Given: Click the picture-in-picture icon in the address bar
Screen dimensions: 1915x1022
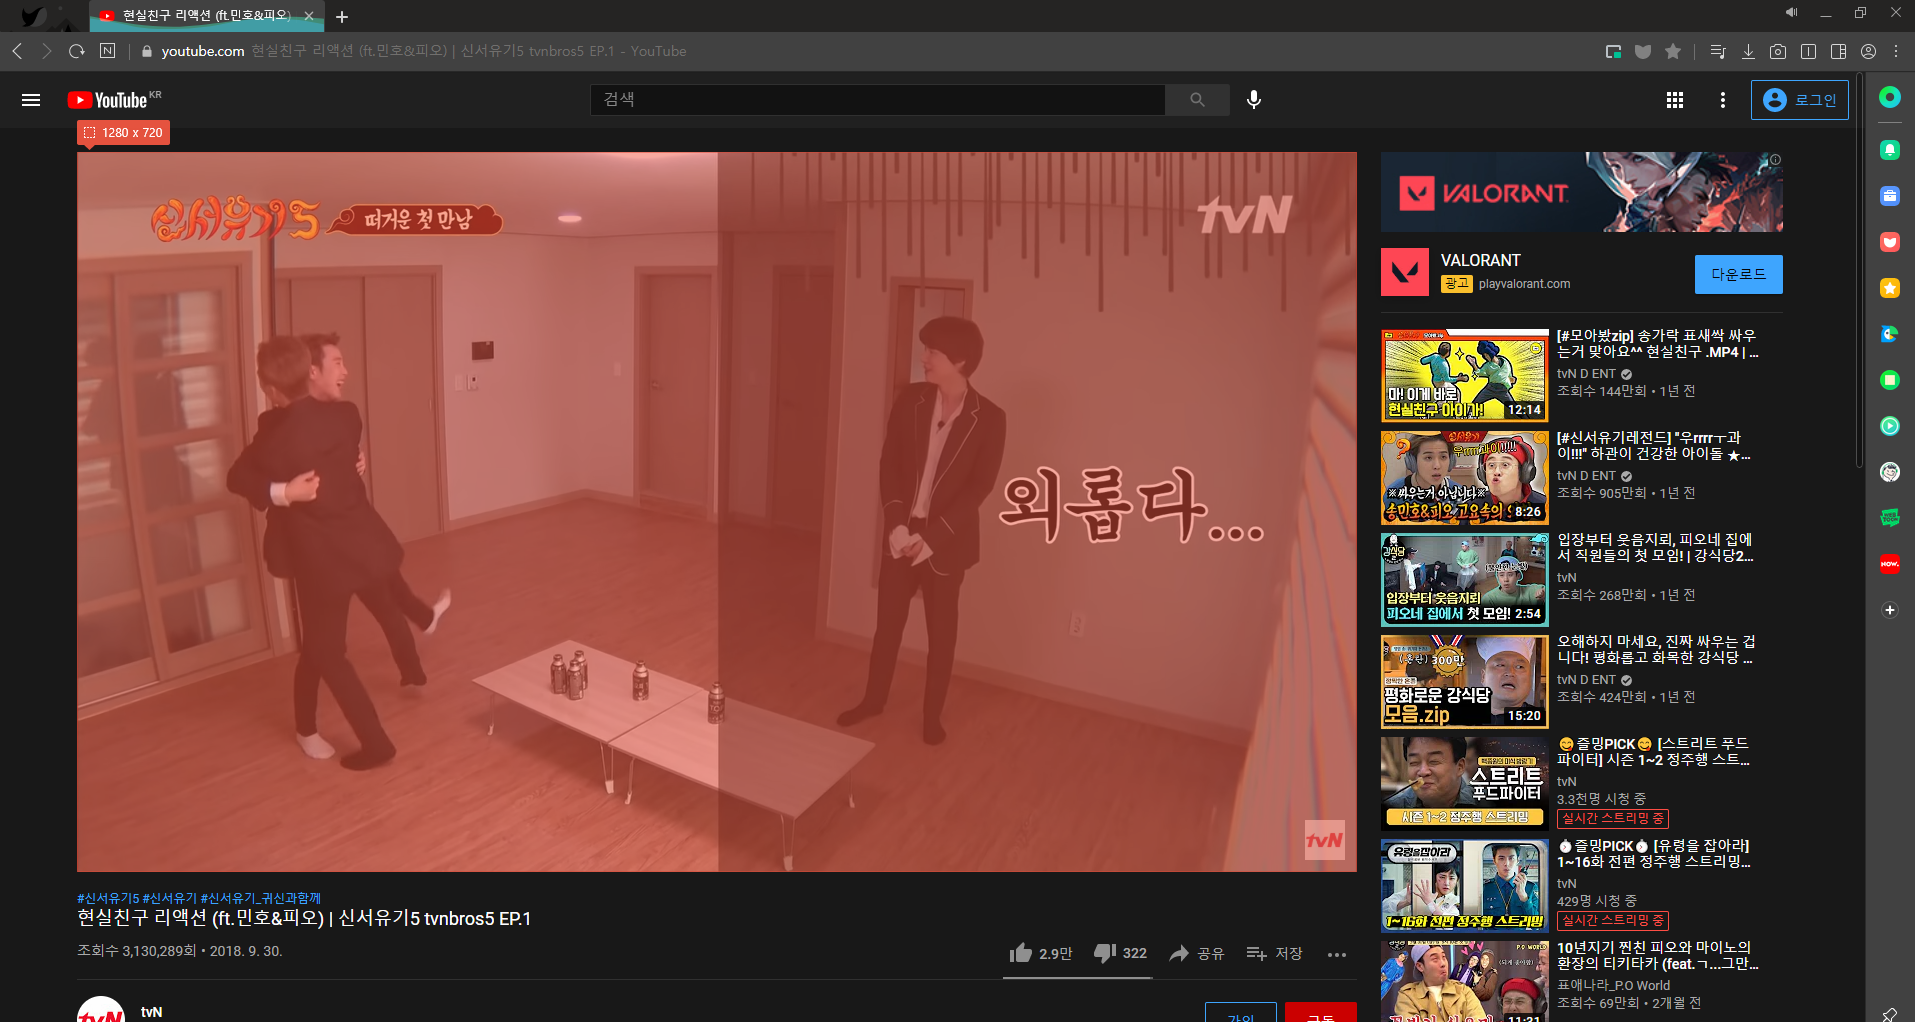Looking at the screenshot, I should click(1613, 52).
